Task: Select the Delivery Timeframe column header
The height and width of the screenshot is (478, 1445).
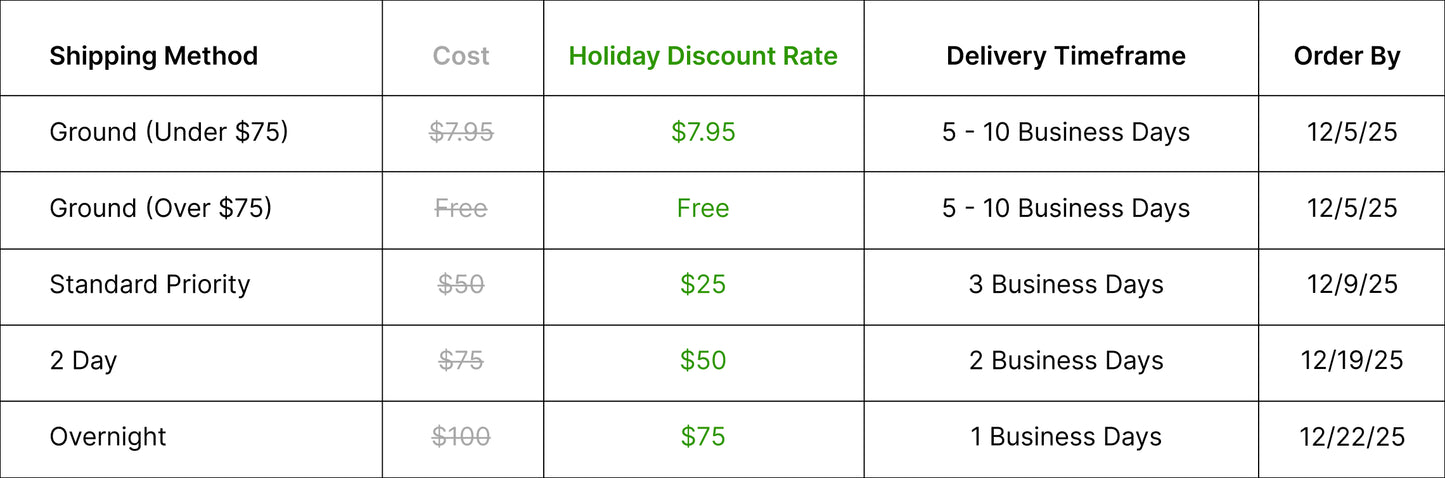Action: pyautogui.click(x=1065, y=56)
